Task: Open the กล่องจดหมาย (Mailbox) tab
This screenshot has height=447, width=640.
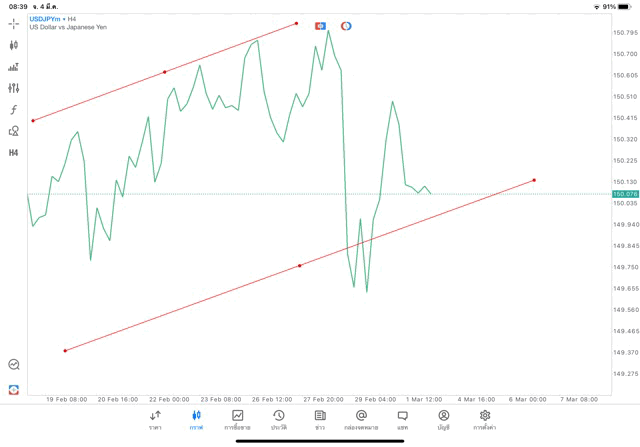Action: tap(361, 419)
